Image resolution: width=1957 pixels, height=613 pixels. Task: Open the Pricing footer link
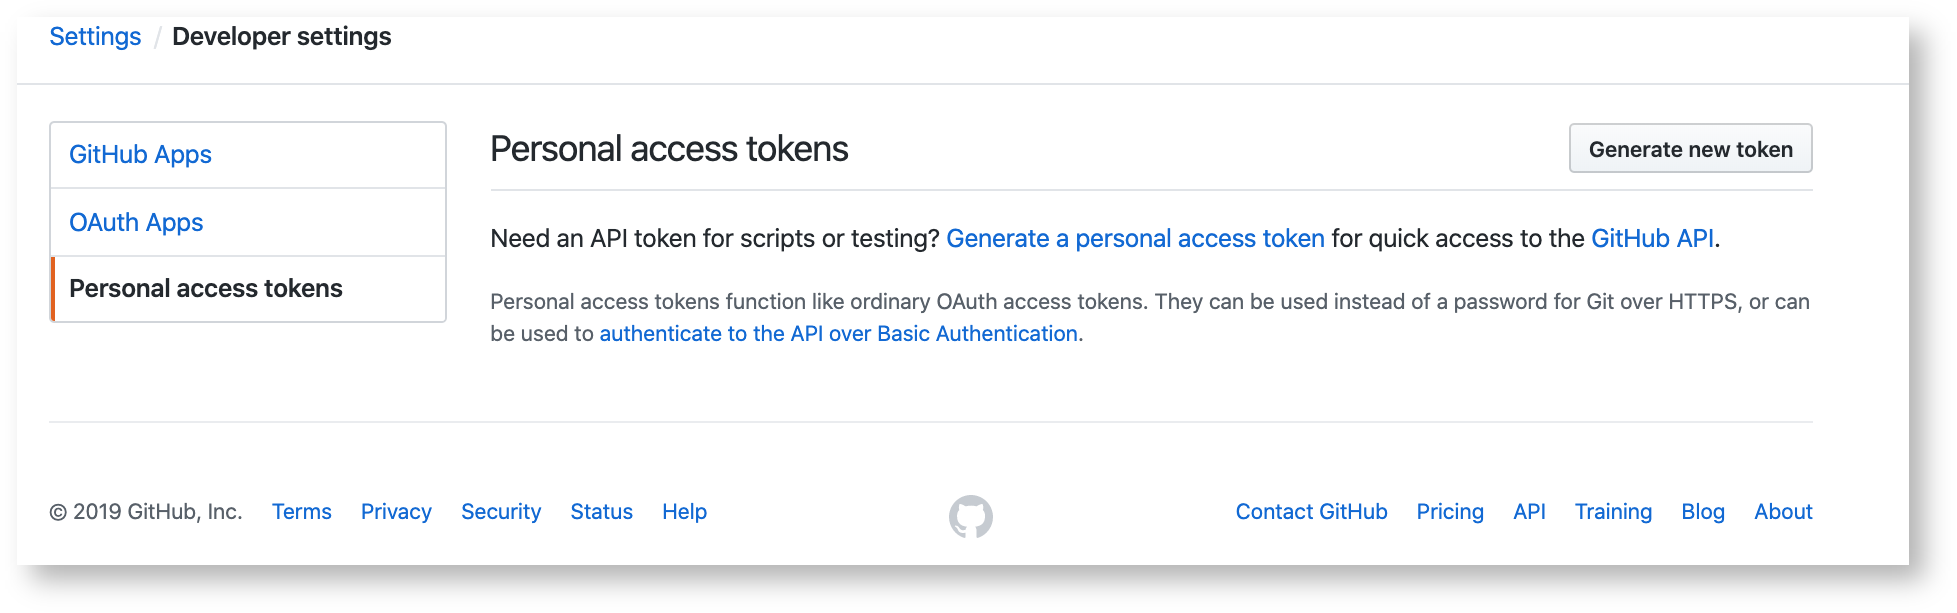point(1450,512)
